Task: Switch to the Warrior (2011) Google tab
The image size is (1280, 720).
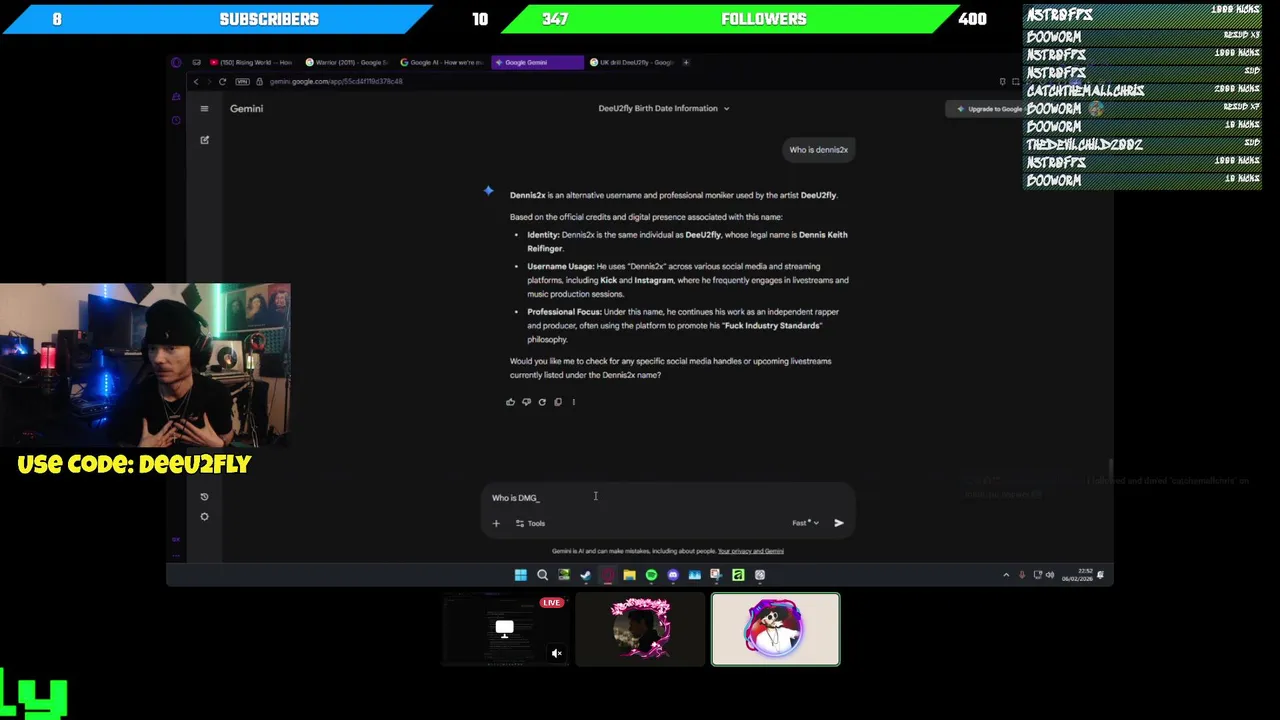Action: click(x=347, y=62)
